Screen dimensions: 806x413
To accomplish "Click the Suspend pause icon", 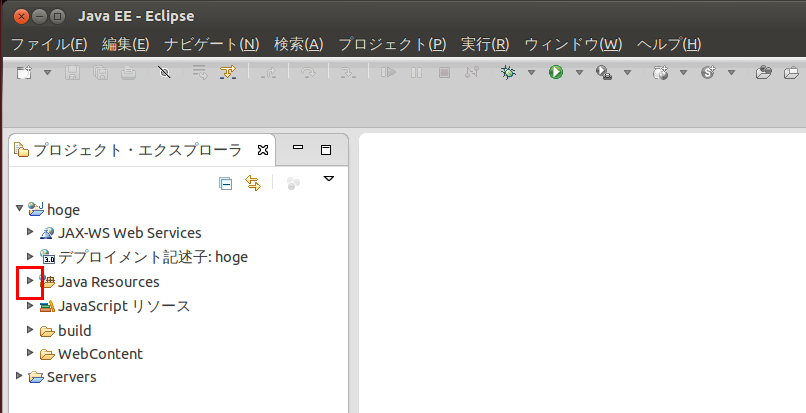I will [416, 73].
